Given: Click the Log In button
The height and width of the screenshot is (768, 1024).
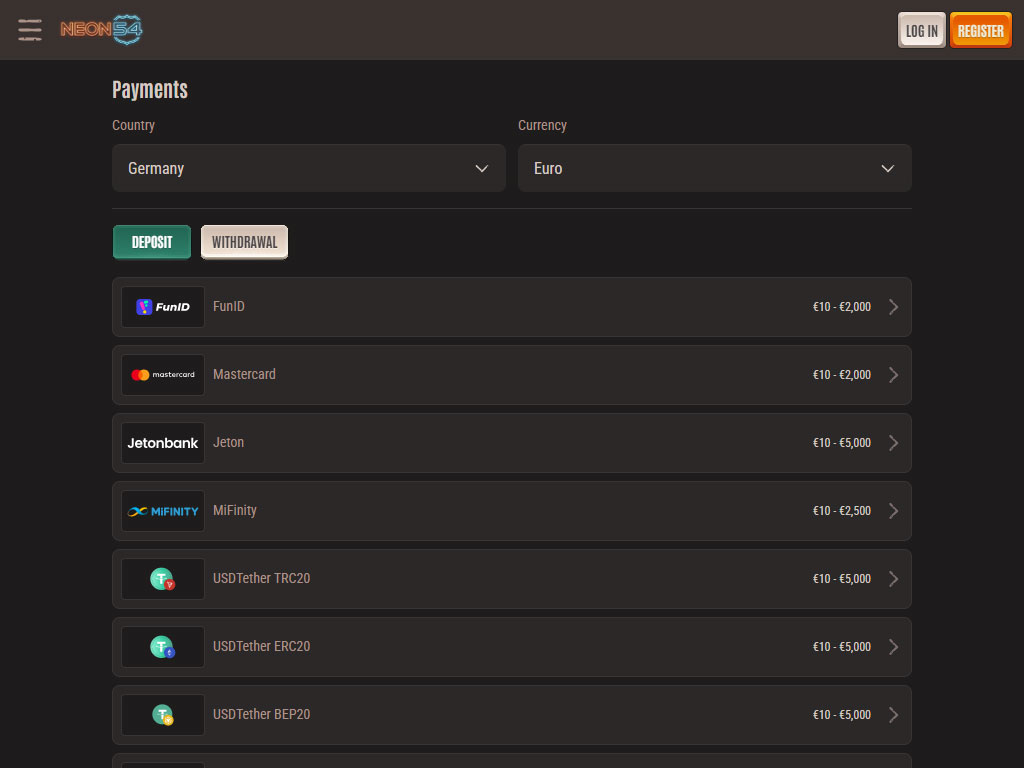Looking at the screenshot, I should 921,30.
